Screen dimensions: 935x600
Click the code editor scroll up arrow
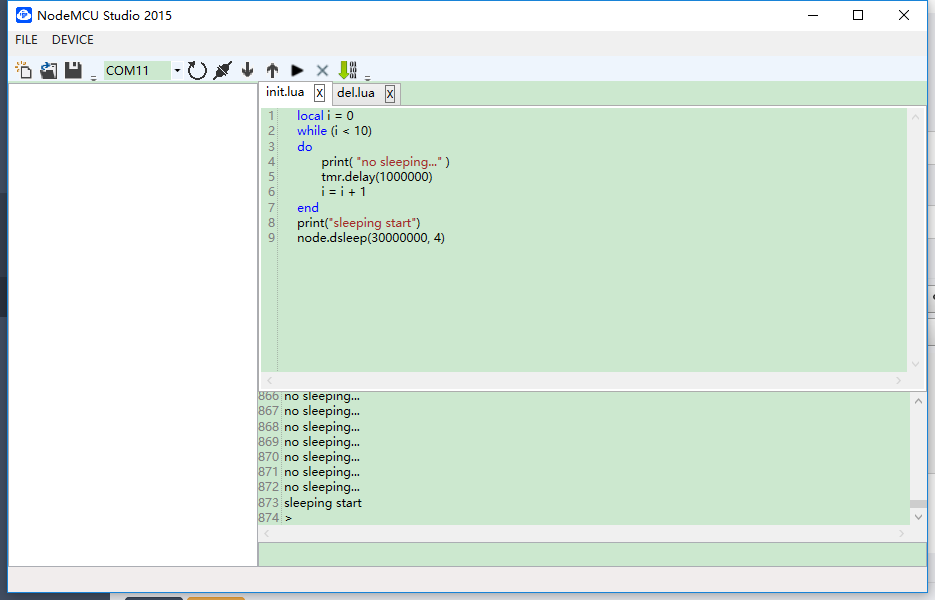[915, 117]
